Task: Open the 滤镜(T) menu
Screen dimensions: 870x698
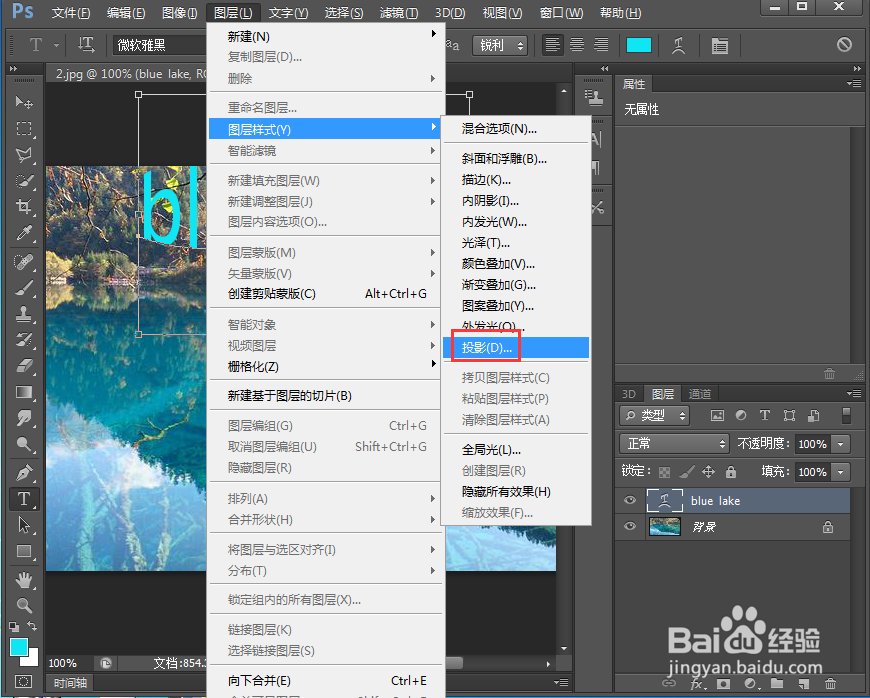Action: [399, 12]
